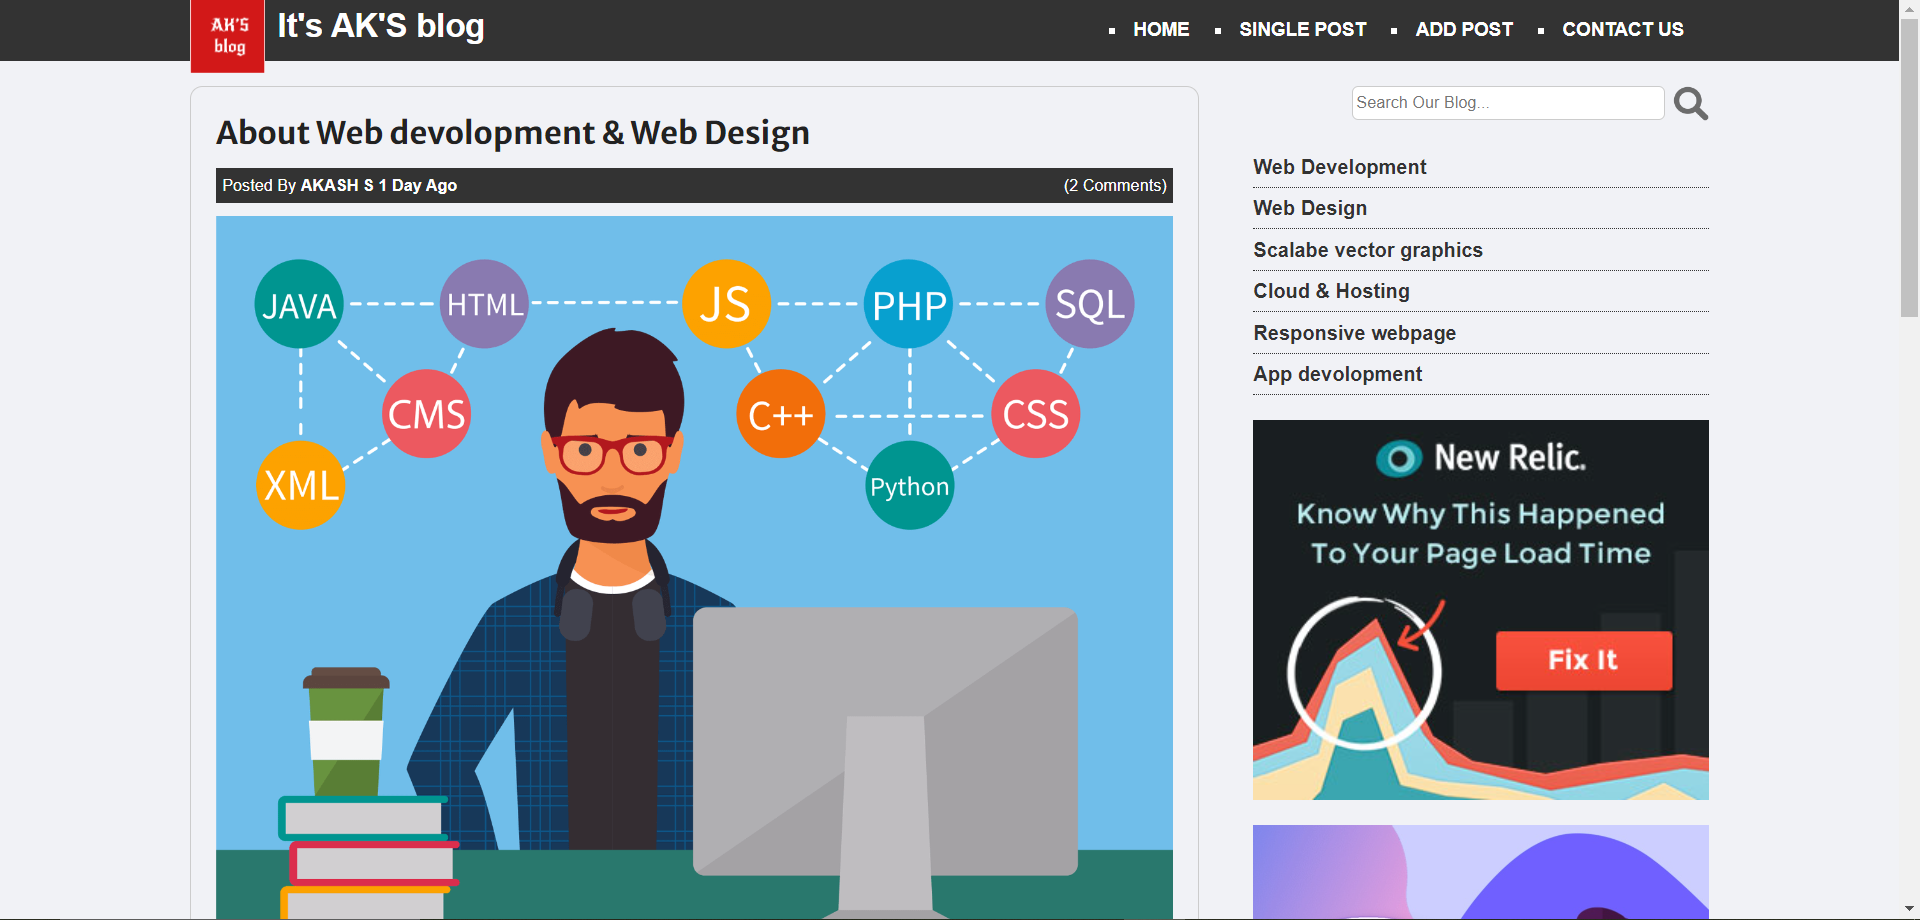
Task: Click the purple banner below New Relic ad
Action: [x=1480, y=871]
